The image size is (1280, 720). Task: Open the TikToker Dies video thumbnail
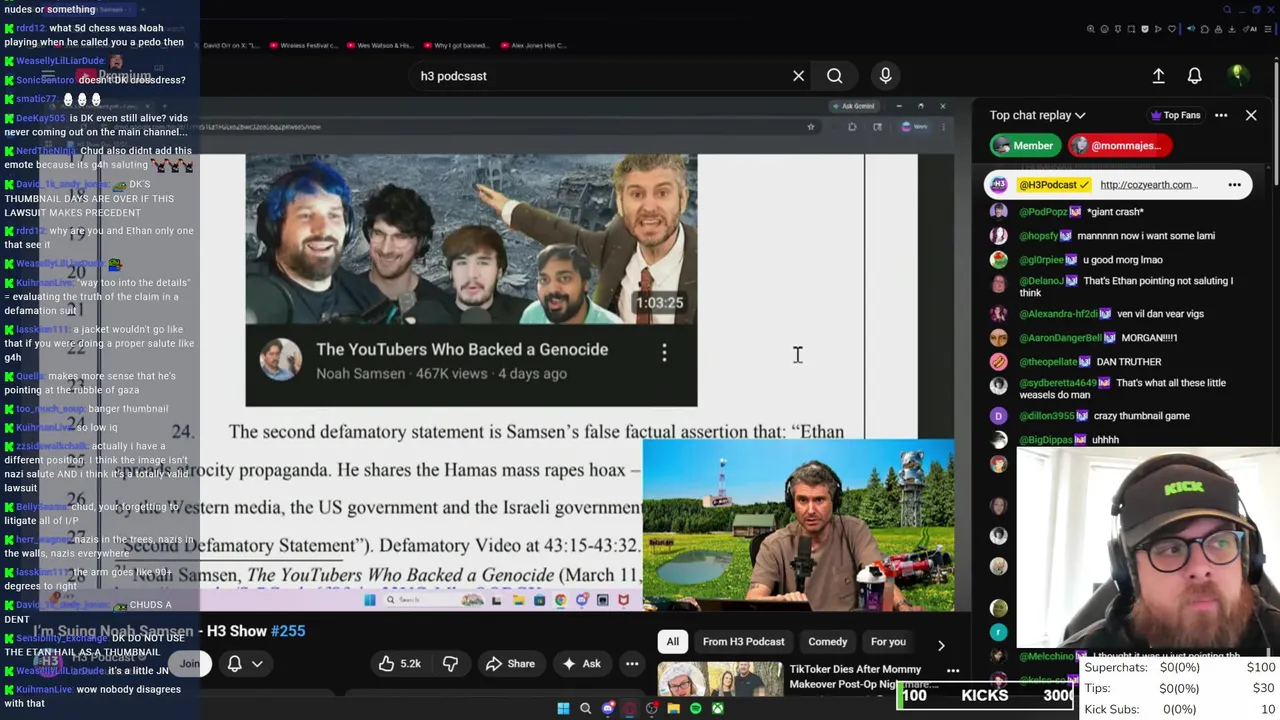tap(720, 679)
